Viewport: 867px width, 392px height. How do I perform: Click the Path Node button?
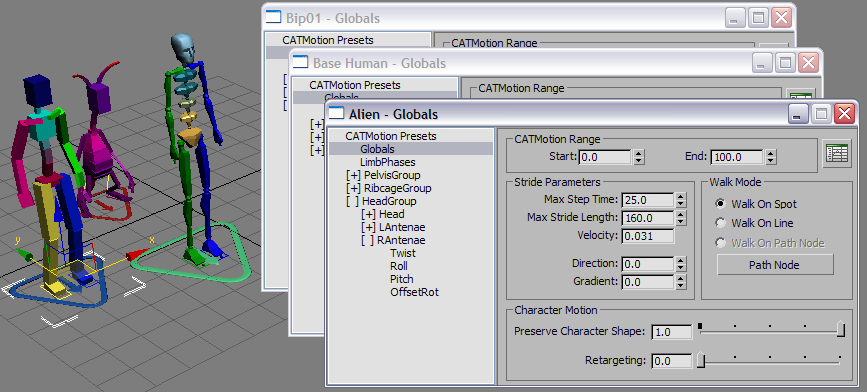point(775,265)
